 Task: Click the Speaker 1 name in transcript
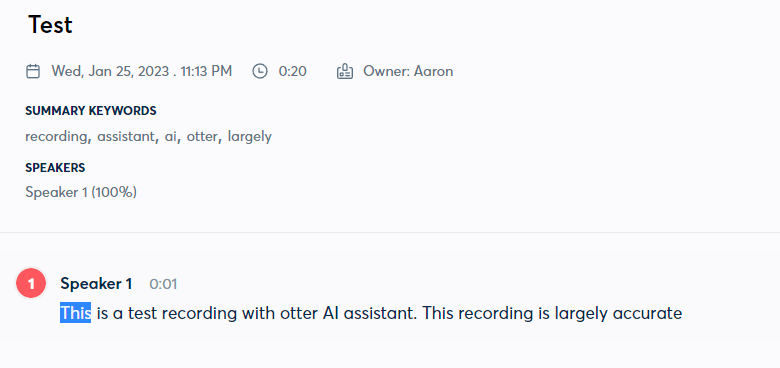[96, 284]
